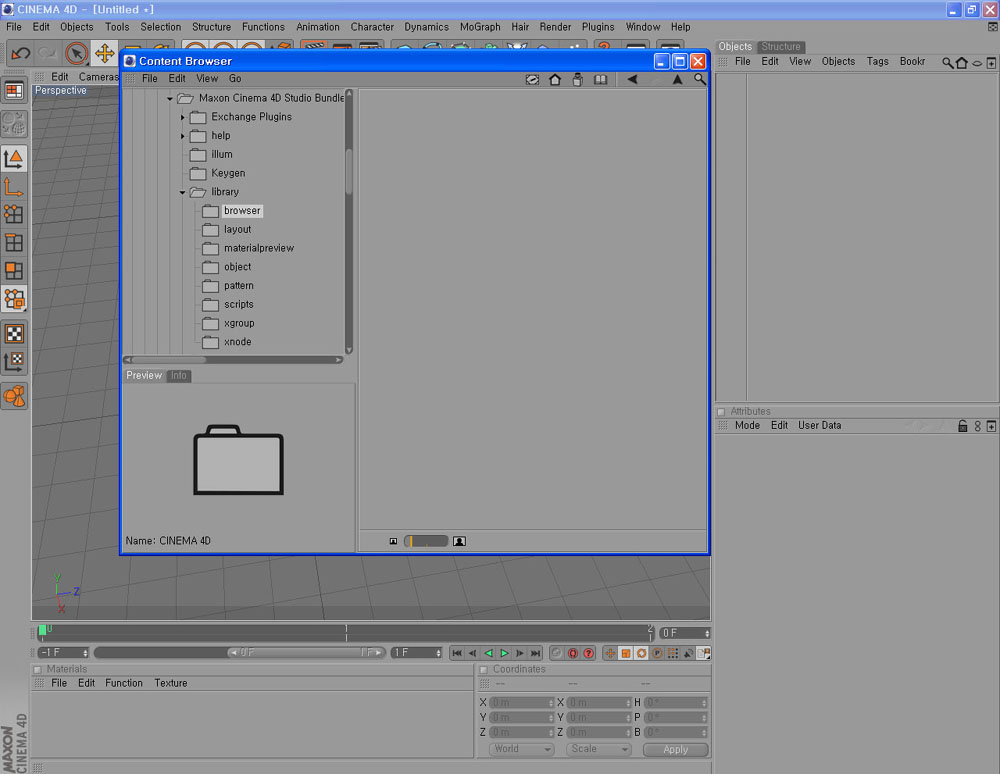The width and height of the screenshot is (1000, 774).
Task: Switch to Points mode in left palette
Action: [14, 214]
